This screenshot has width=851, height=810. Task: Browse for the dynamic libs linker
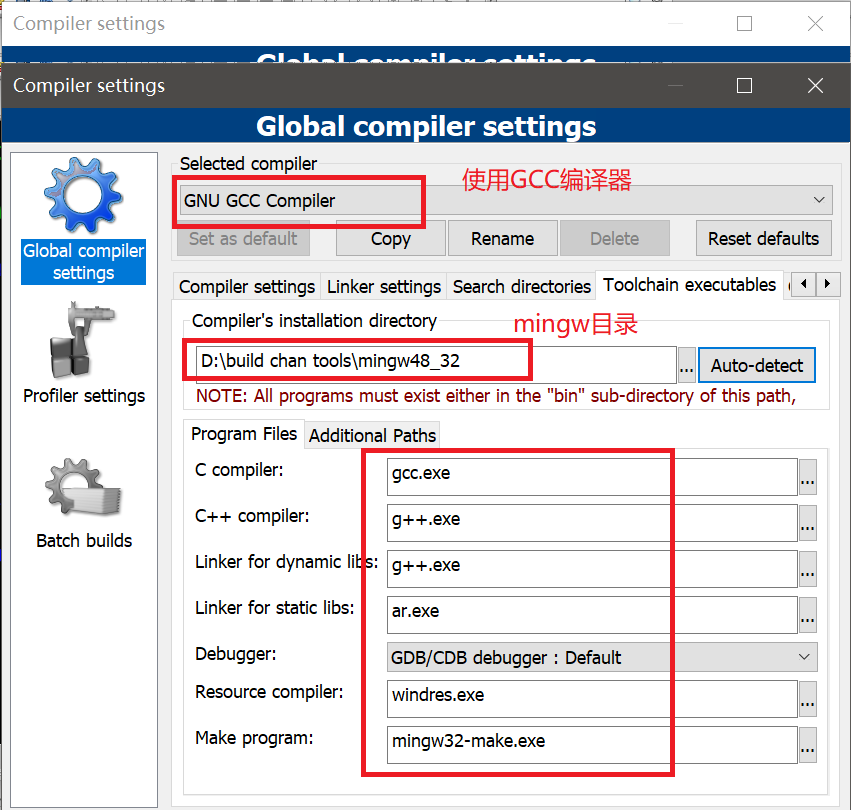tap(807, 569)
